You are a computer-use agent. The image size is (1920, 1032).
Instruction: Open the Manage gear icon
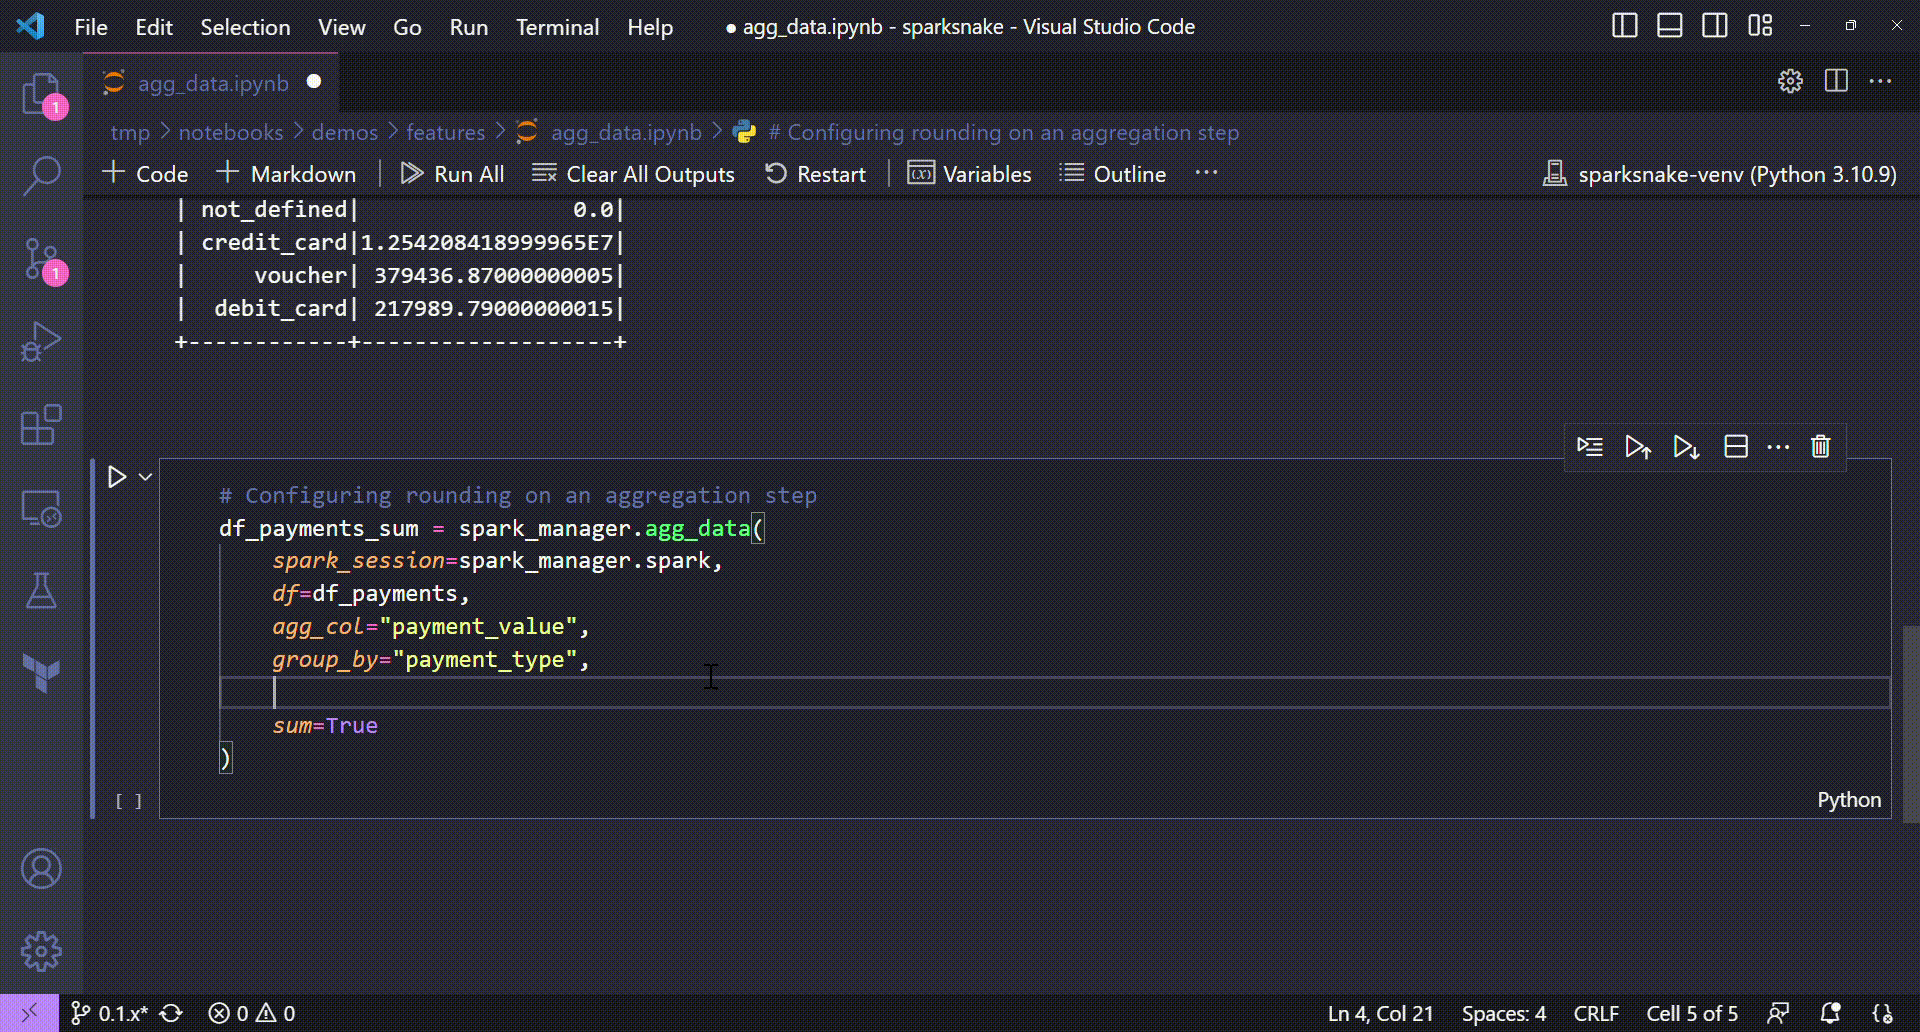(41, 951)
